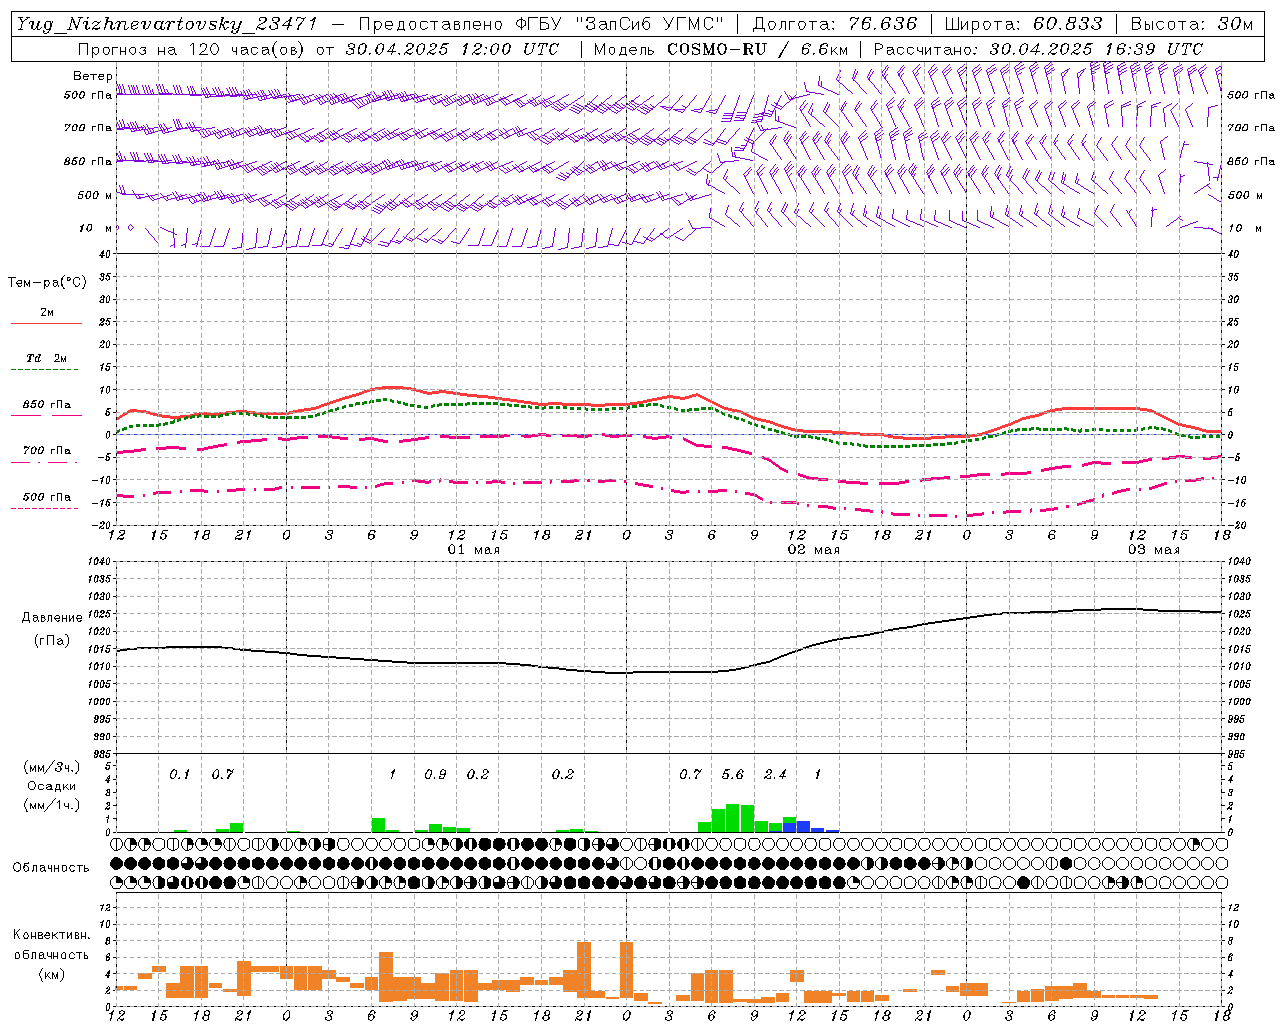Click the 2.4 three-hour precipitation value

pos(775,774)
